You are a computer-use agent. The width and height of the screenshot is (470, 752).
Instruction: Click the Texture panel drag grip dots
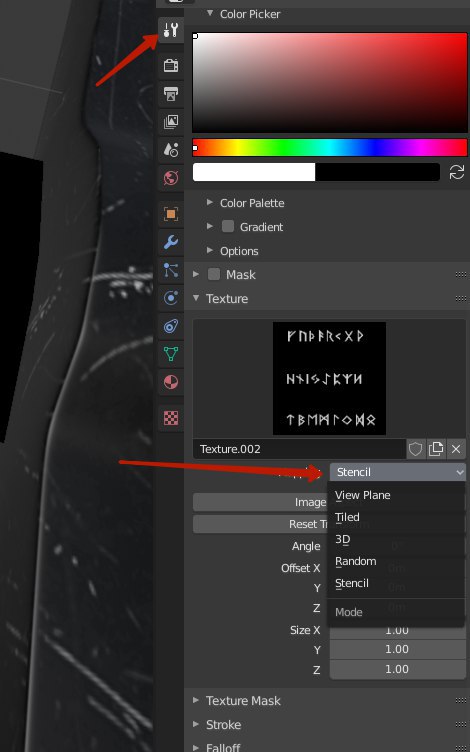tap(461, 298)
